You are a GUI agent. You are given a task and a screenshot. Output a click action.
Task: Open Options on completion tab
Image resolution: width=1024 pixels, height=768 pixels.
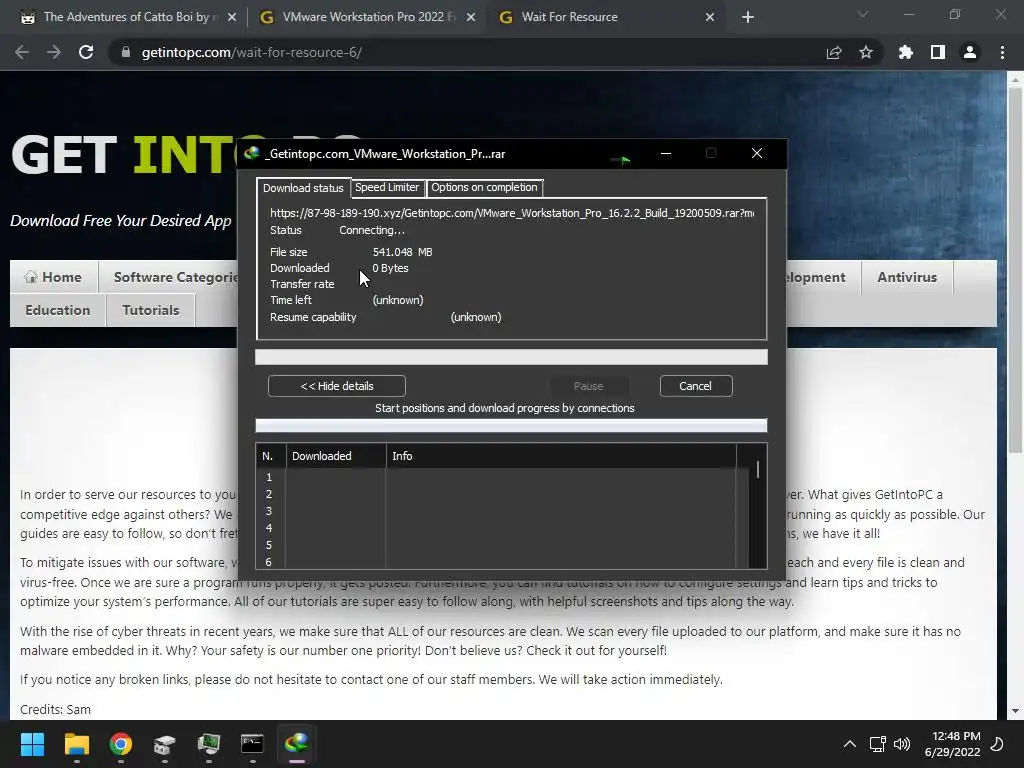coord(485,187)
